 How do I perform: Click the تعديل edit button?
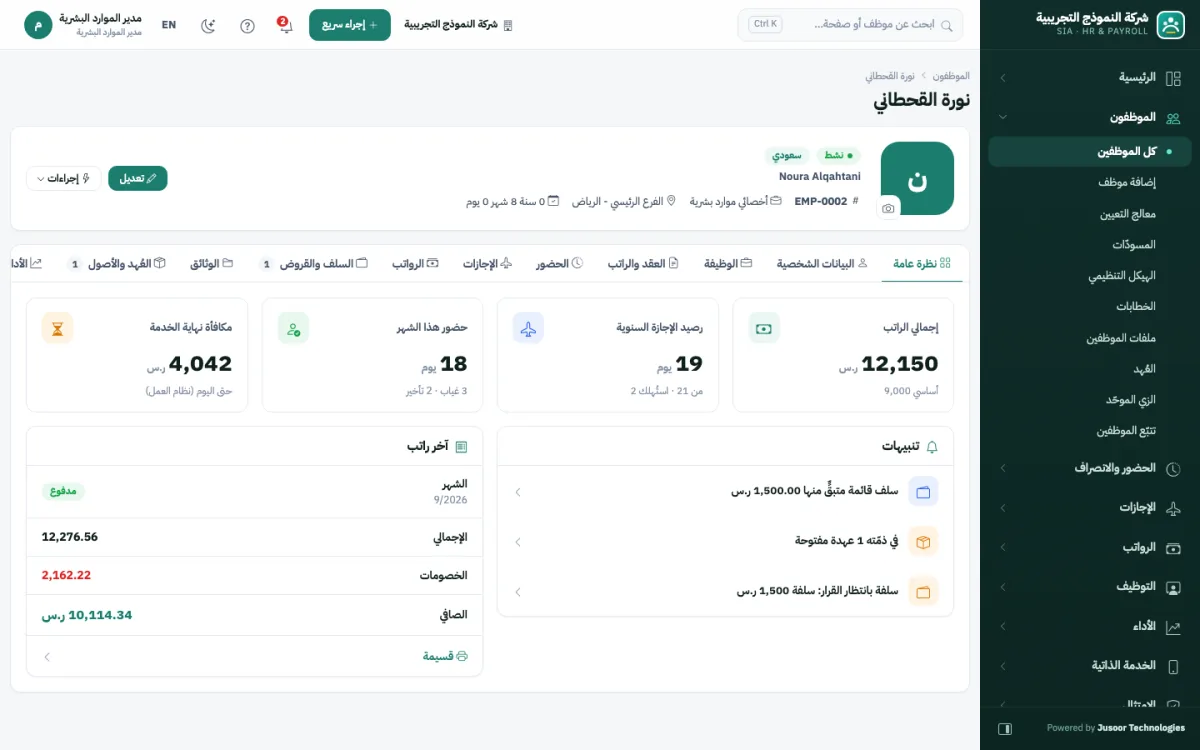138,178
